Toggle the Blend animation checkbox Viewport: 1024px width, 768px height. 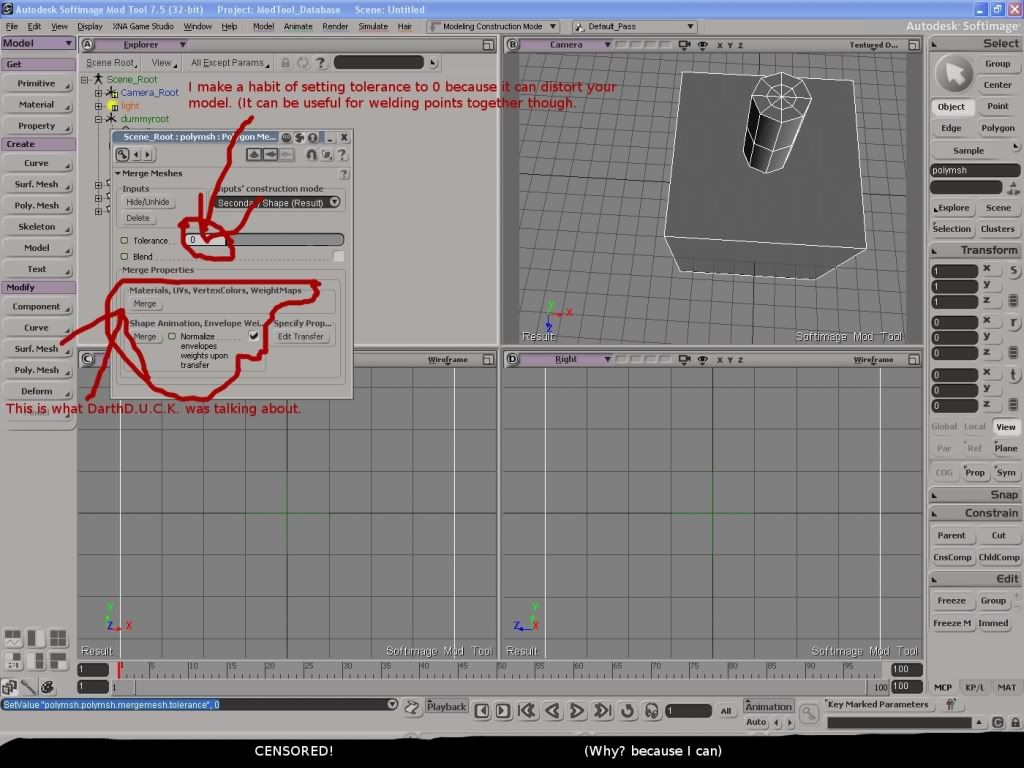[124, 257]
